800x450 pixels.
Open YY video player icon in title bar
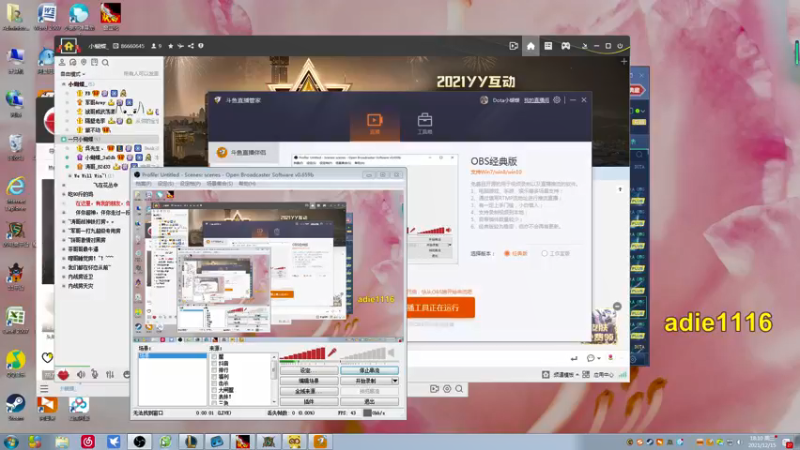[x=513, y=46]
